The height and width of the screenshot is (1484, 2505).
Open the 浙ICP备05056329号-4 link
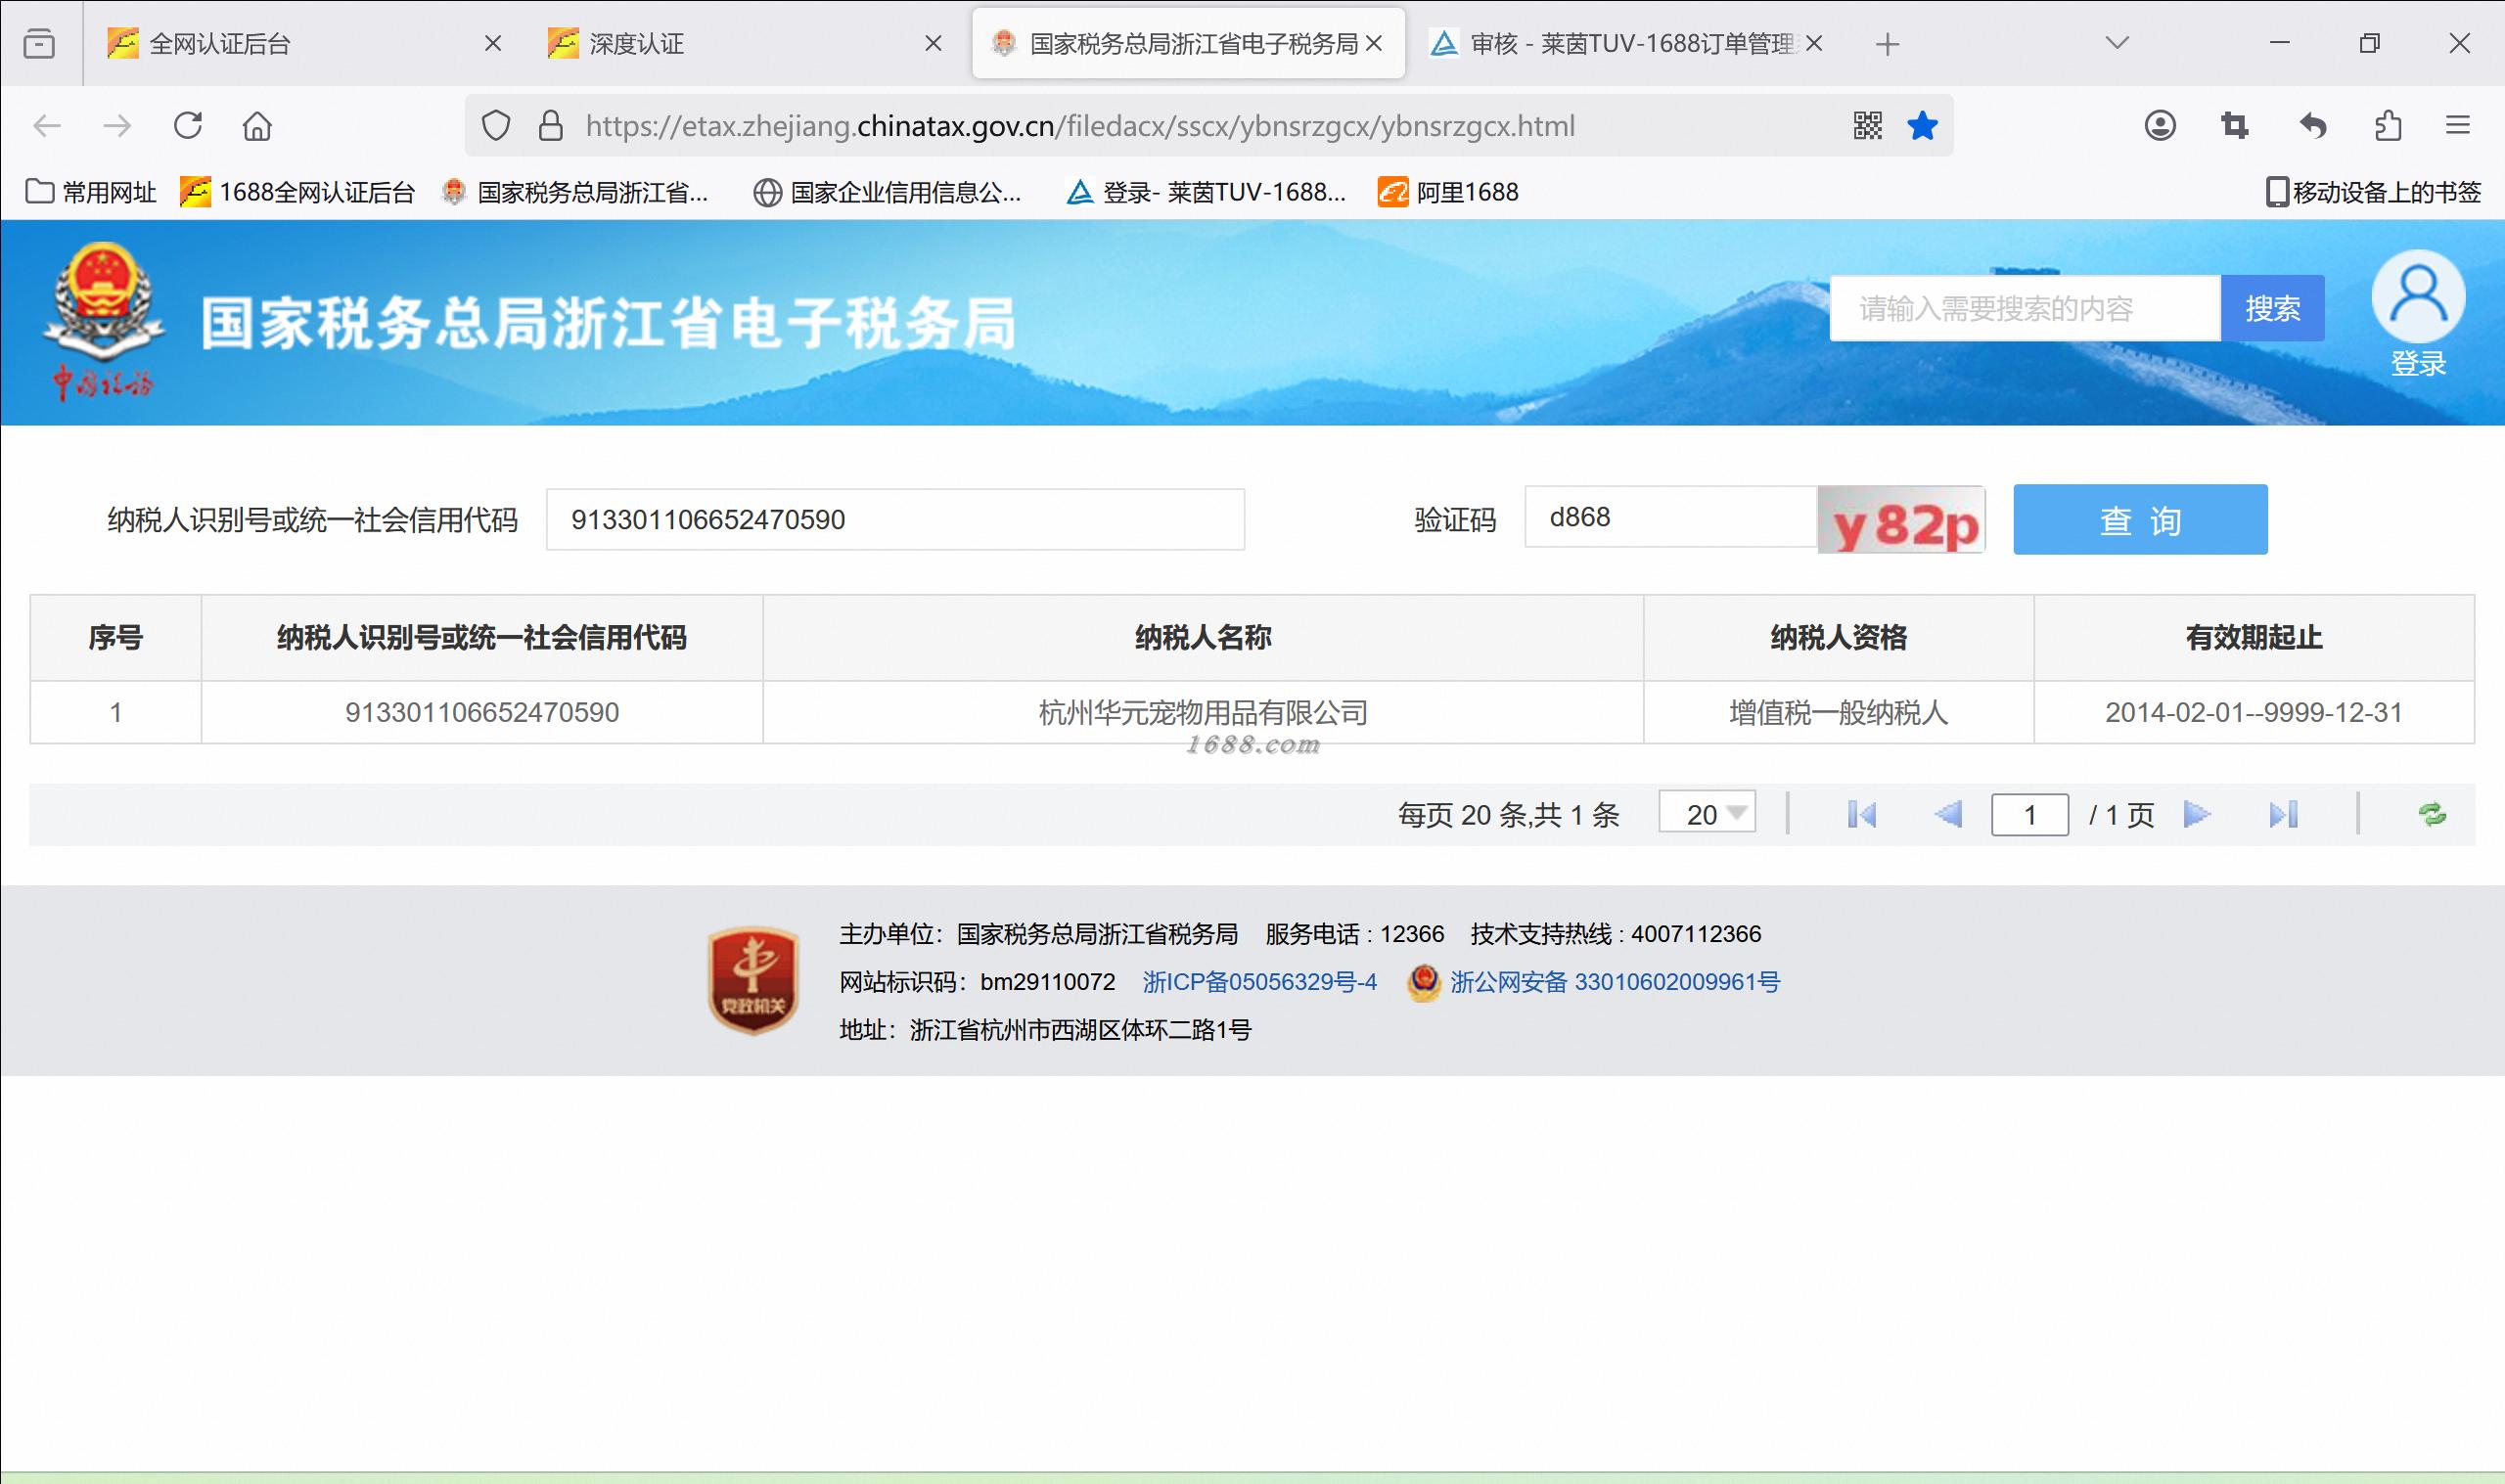[x=1260, y=982]
